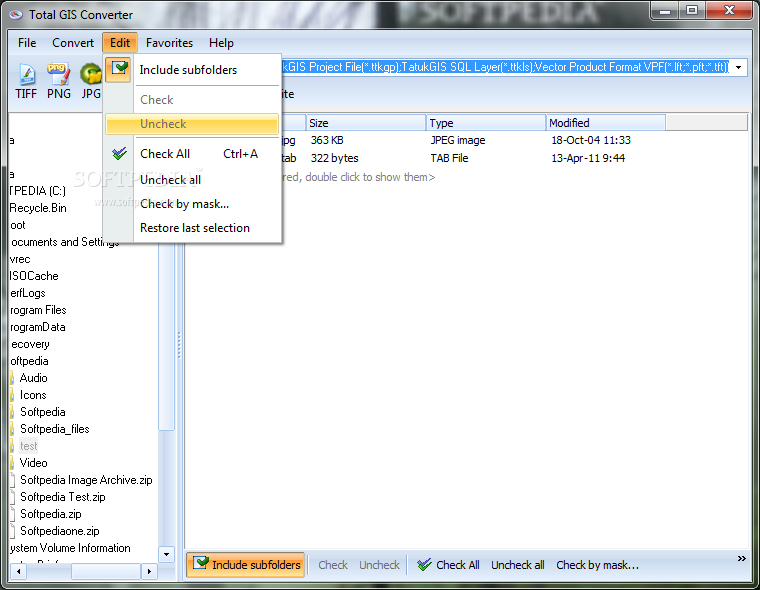Viewport: 760px width, 590px height.
Task: Select SOFTPEDIA (C:) drive in tree
Action: pyautogui.click(x=37, y=191)
